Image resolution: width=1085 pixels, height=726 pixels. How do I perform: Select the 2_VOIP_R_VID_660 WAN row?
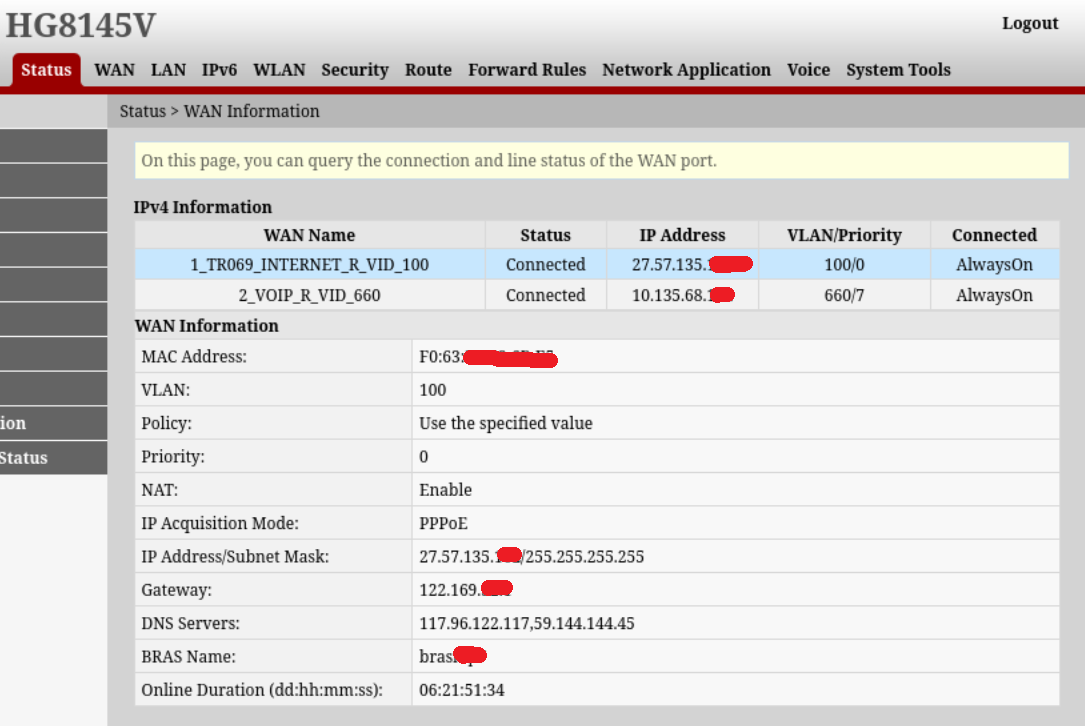[x=309, y=296]
